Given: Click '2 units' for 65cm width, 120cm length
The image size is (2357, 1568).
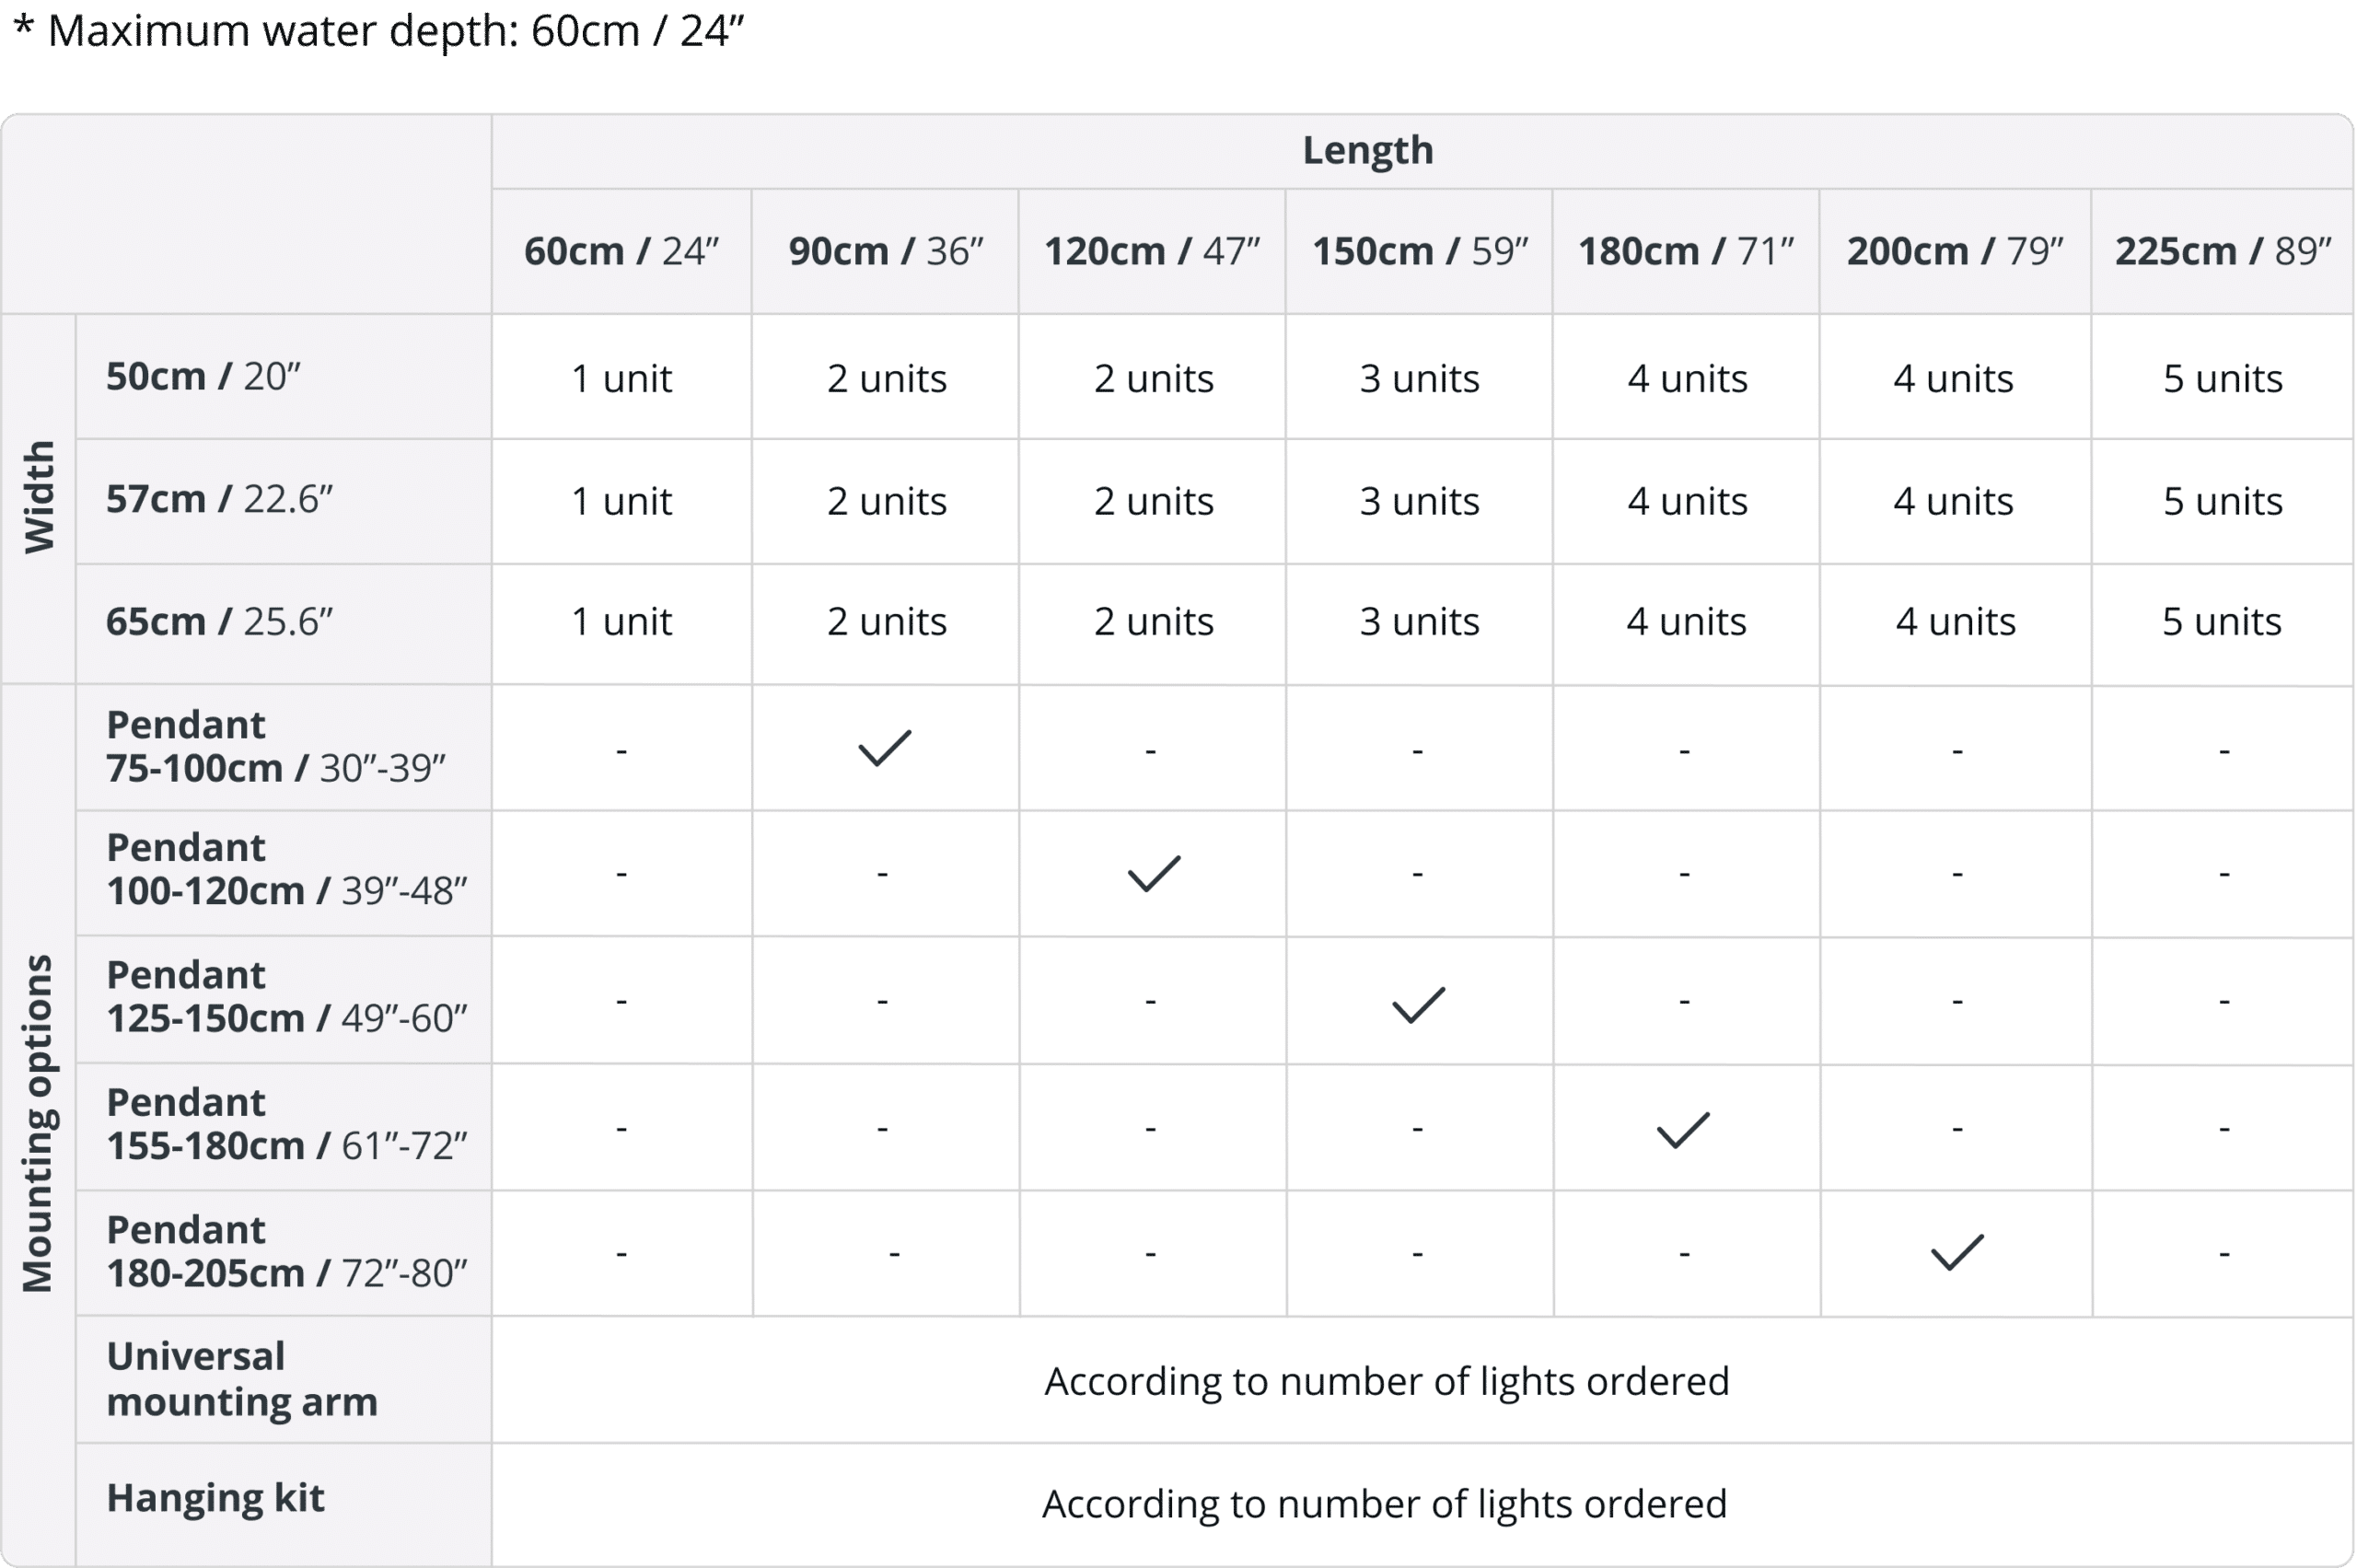Looking at the screenshot, I should click(x=1153, y=622).
